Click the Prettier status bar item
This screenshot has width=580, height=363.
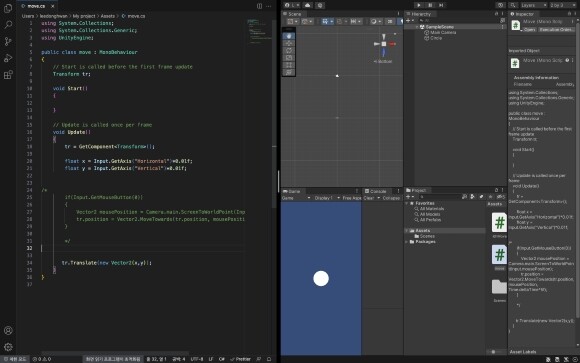click(x=240, y=359)
